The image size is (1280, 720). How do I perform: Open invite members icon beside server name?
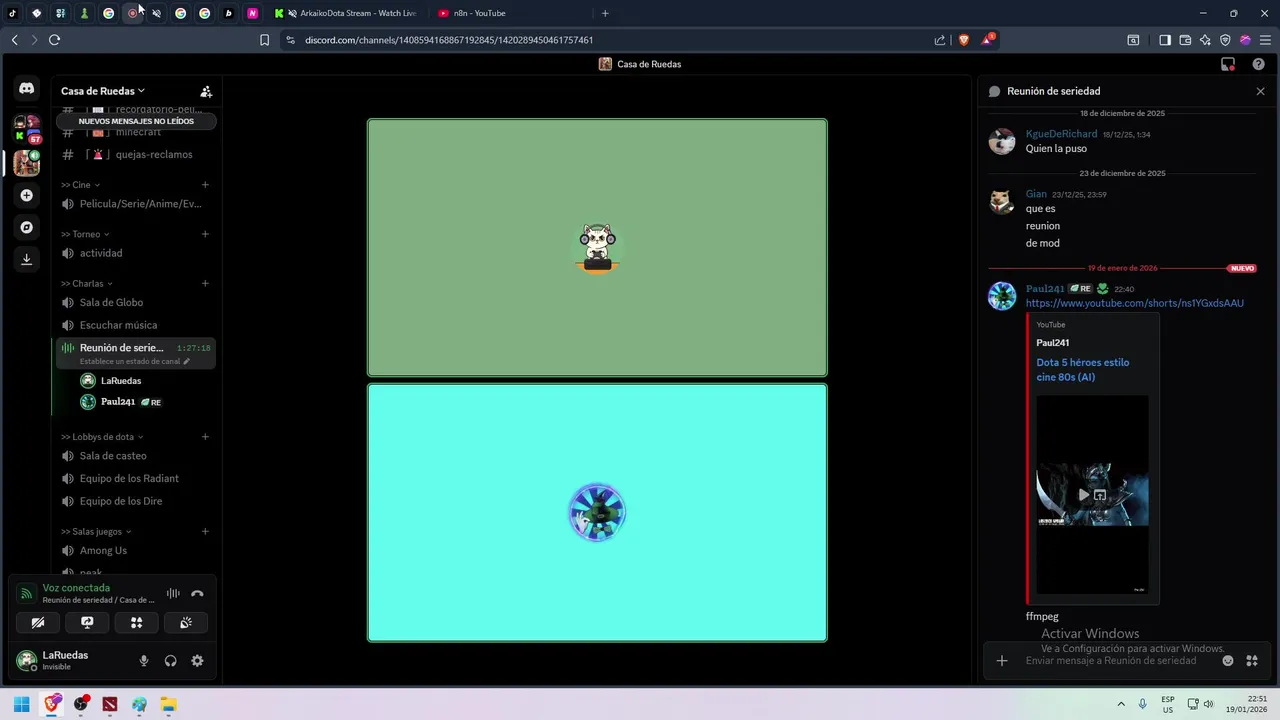(x=206, y=91)
